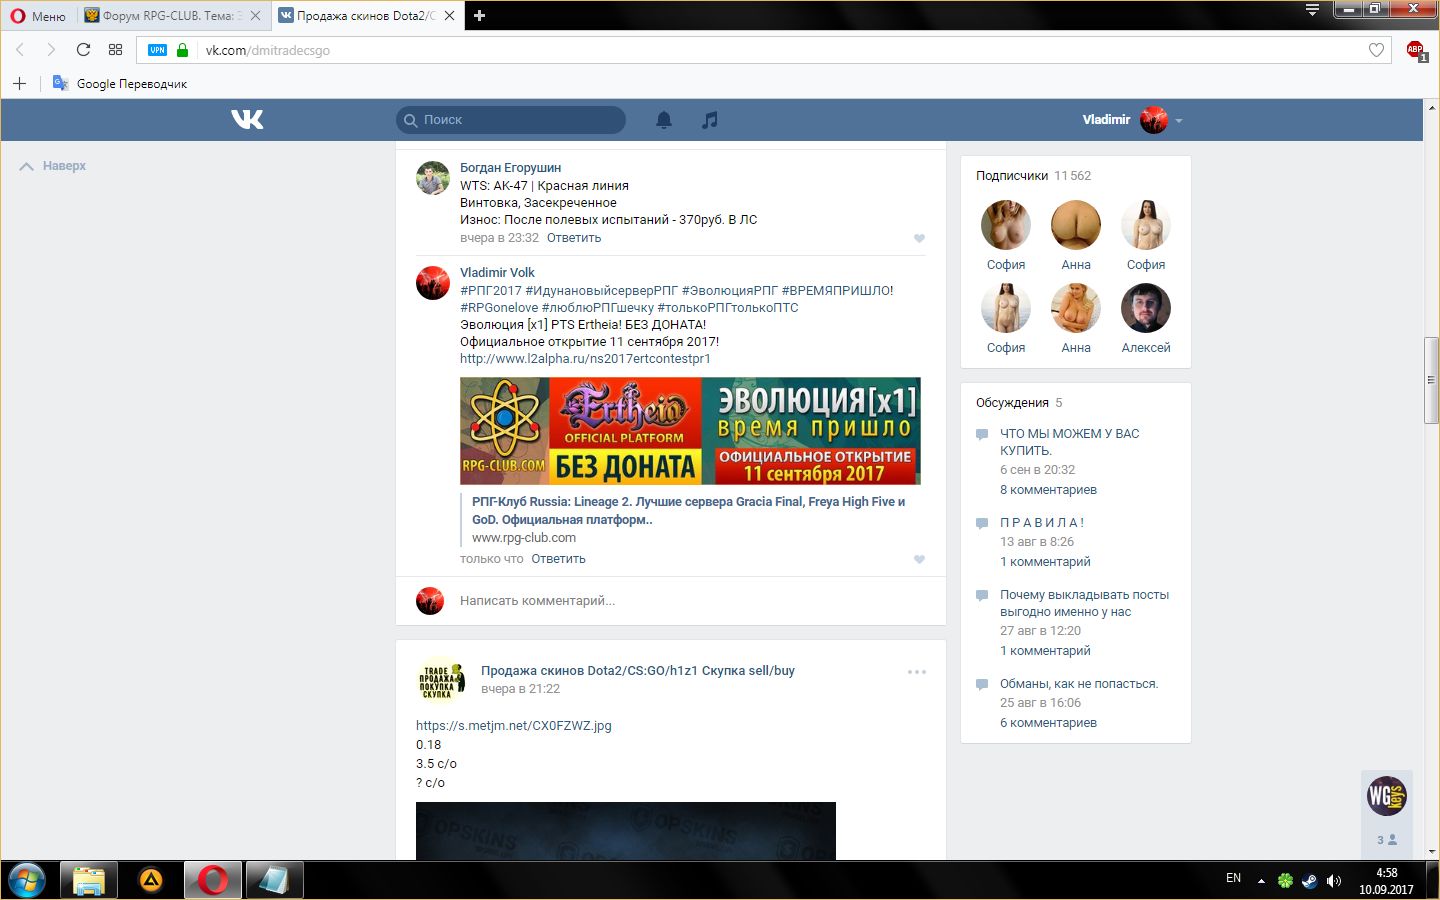The height and width of the screenshot is (900, 1440).
Task: Open the Ertheia Эволюция banner image
Action: [x=690, y=431]
